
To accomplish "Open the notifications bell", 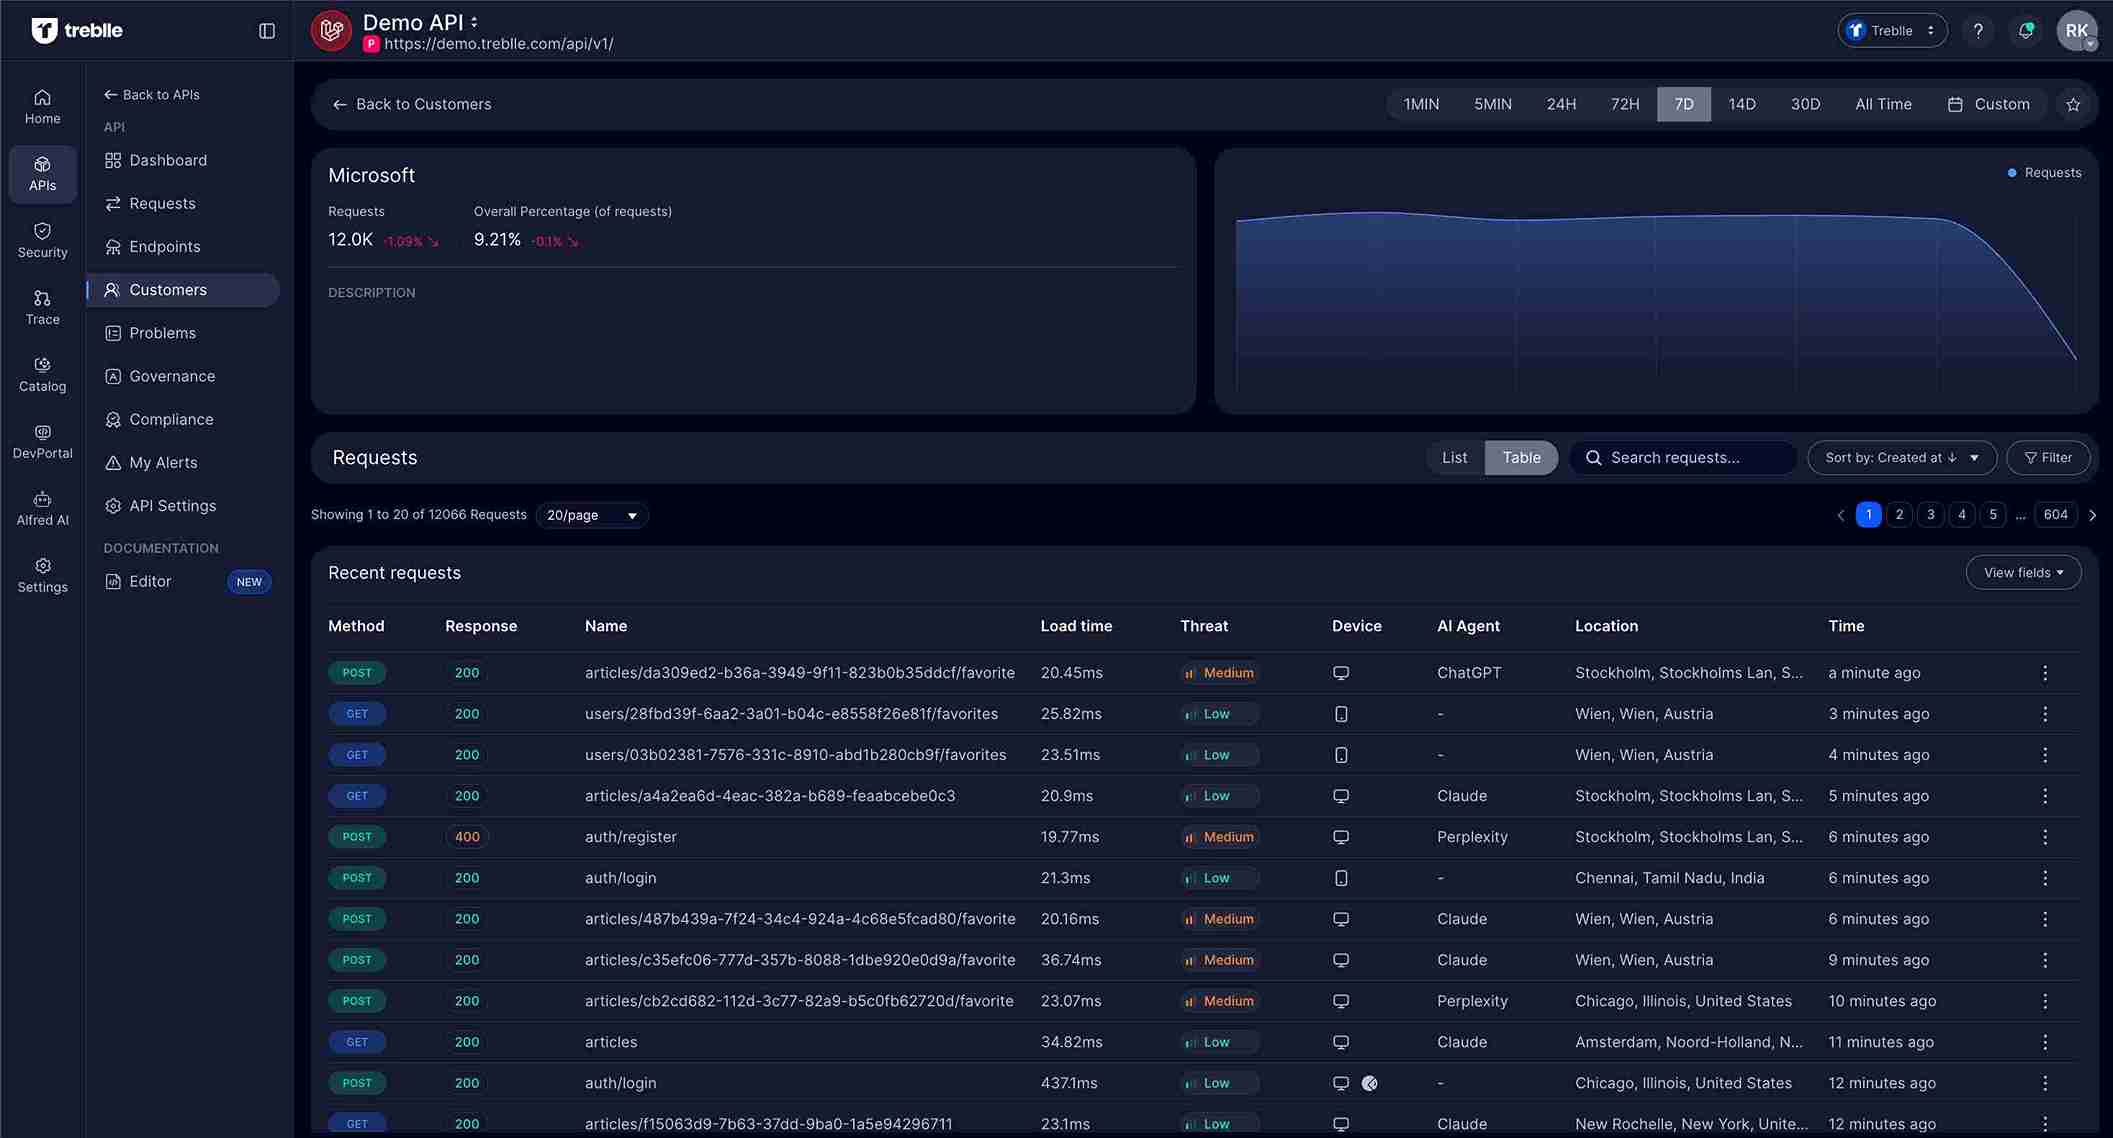I will point(2026,30).
